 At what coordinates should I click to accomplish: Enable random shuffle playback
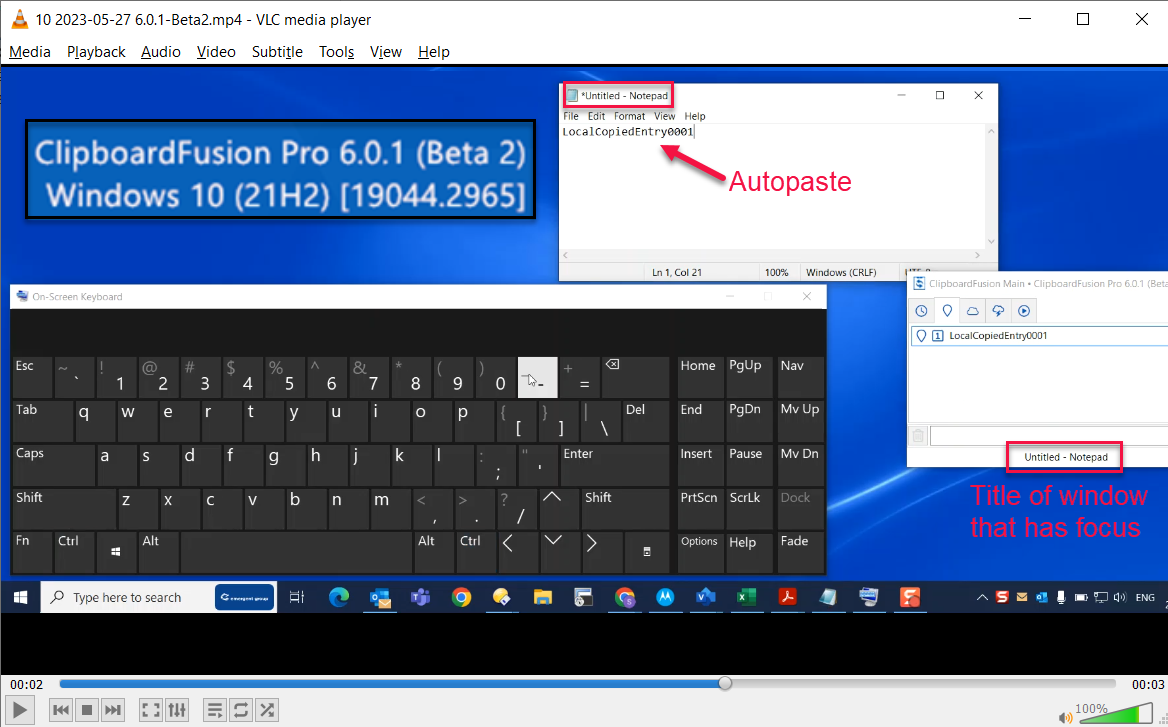tap(267, 710)
